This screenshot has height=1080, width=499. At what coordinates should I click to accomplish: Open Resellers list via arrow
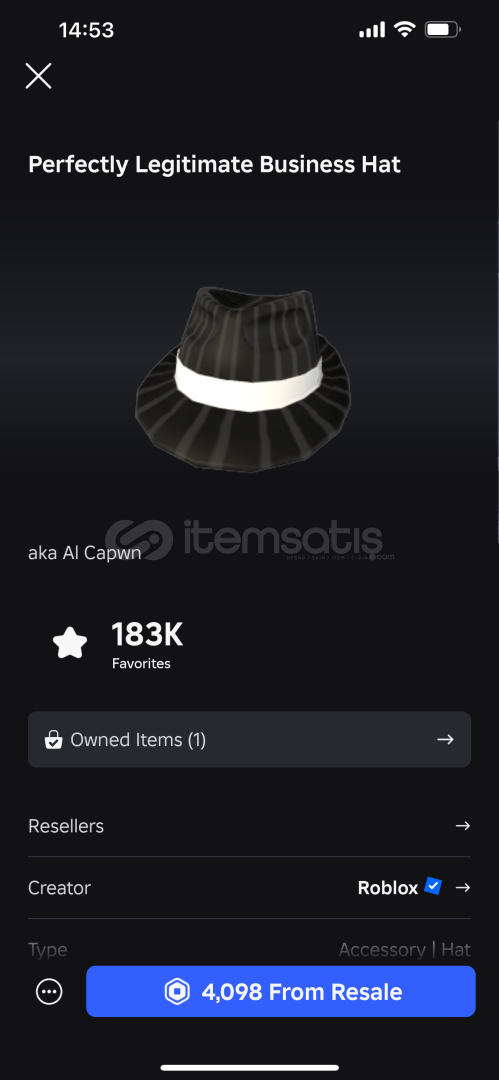463,826
